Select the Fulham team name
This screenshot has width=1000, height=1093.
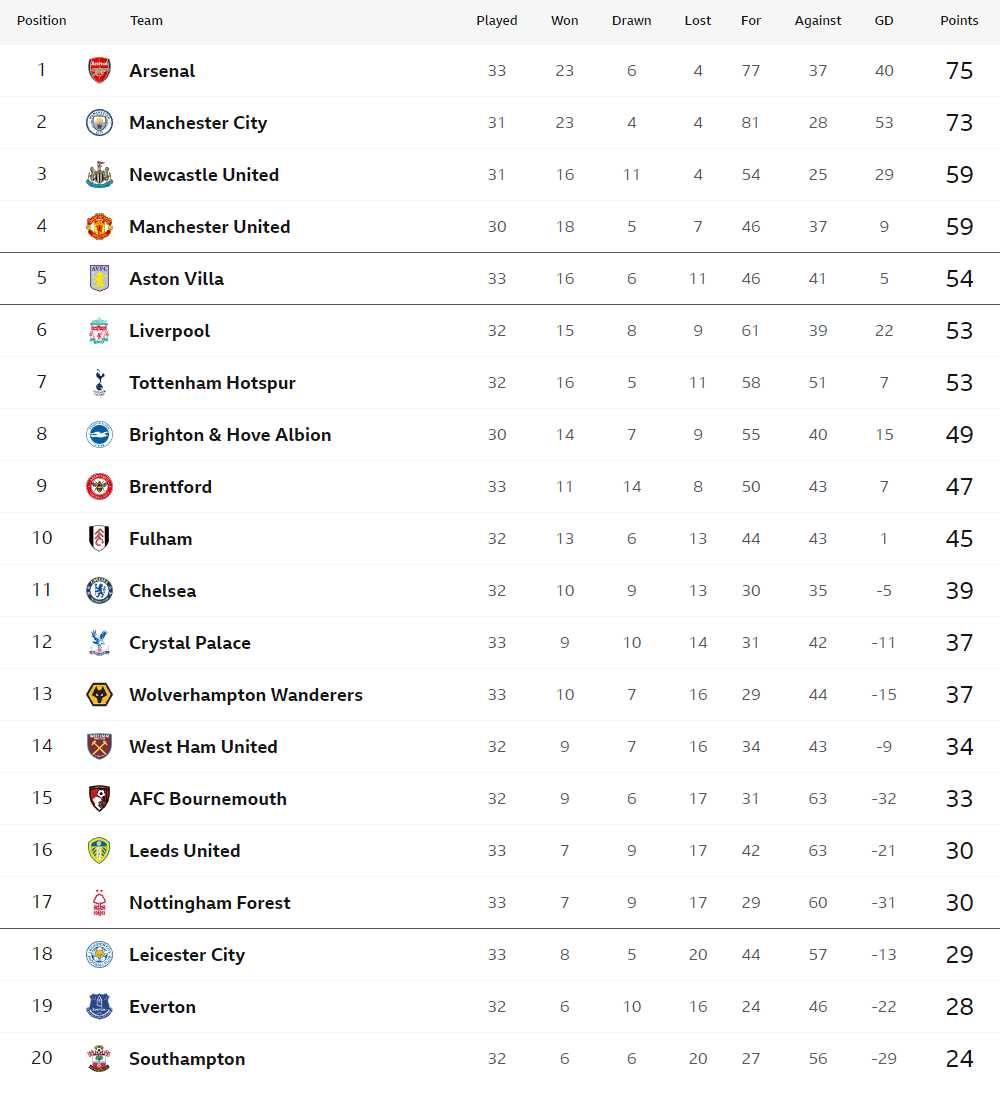click(161, 539)
